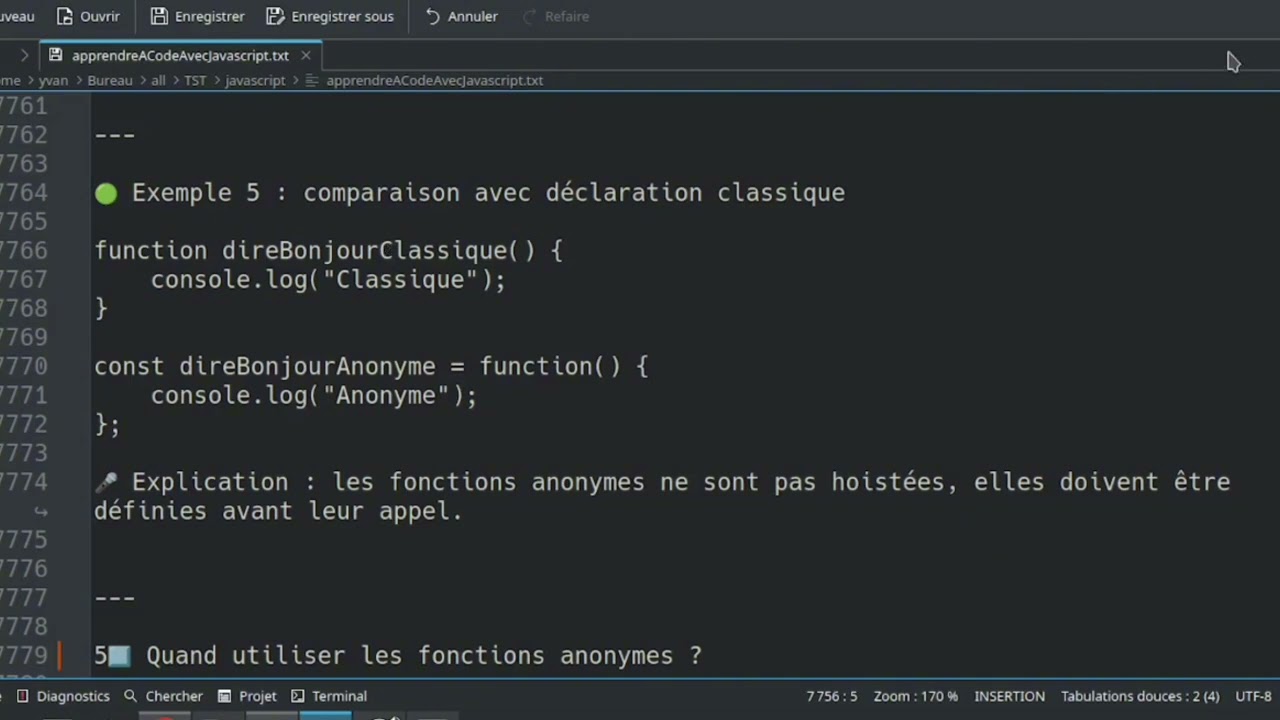Click the Diagnostics panel icon in status bar

point(22,696)
